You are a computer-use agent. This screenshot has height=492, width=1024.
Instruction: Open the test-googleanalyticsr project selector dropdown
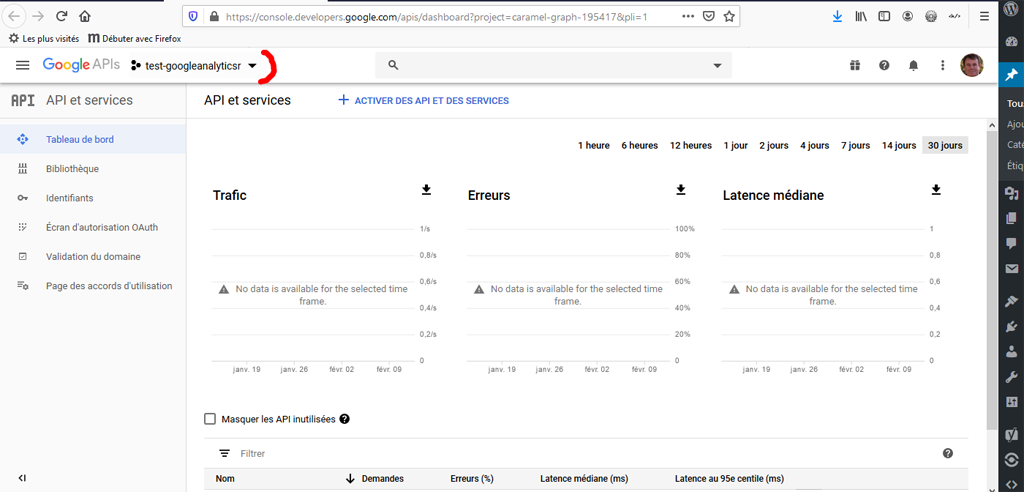(194, 66)
